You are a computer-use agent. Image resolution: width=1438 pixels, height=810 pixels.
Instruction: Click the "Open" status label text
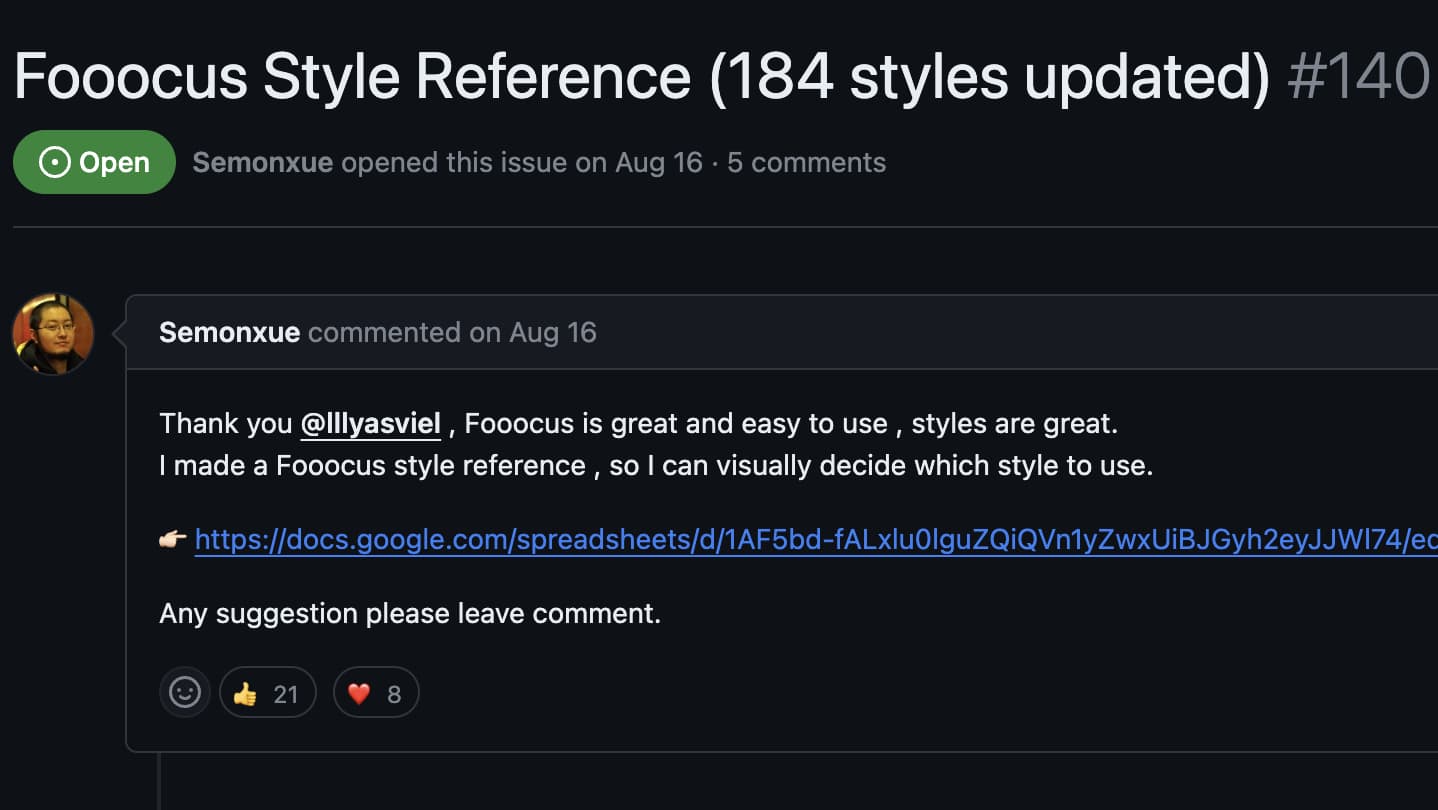tap(114, 162)
